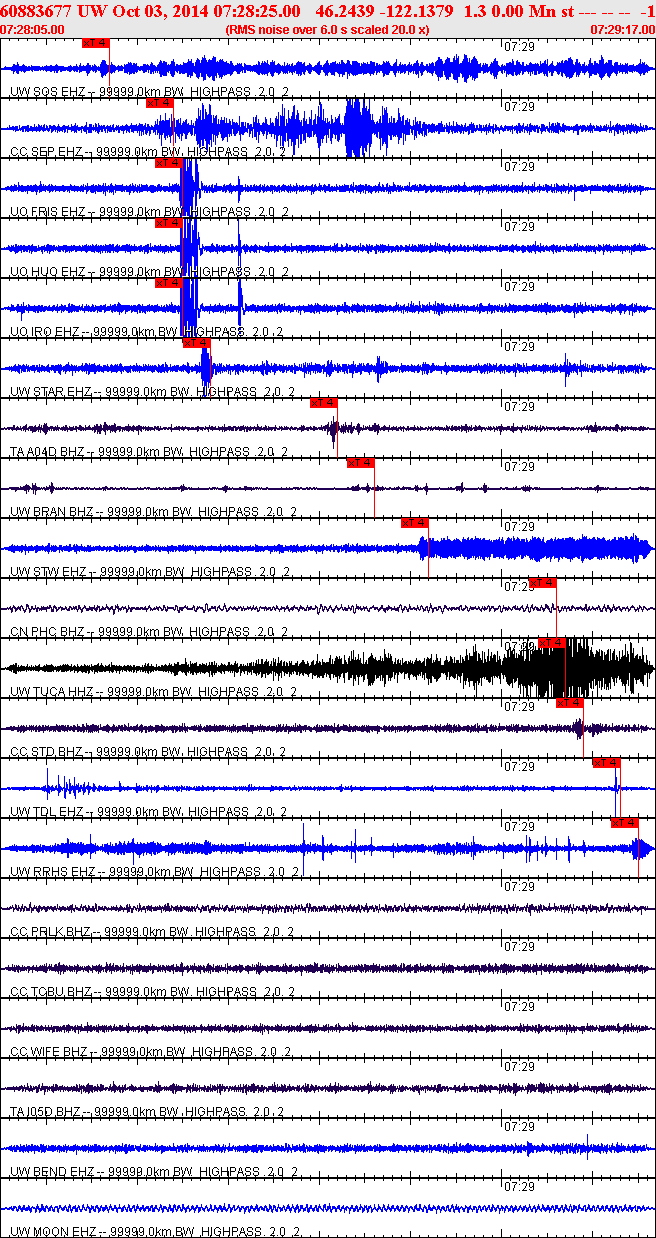
Task: Click the red pick flag on UW BRAN trace
Action: pyautogui.click(x=361, y=463)
